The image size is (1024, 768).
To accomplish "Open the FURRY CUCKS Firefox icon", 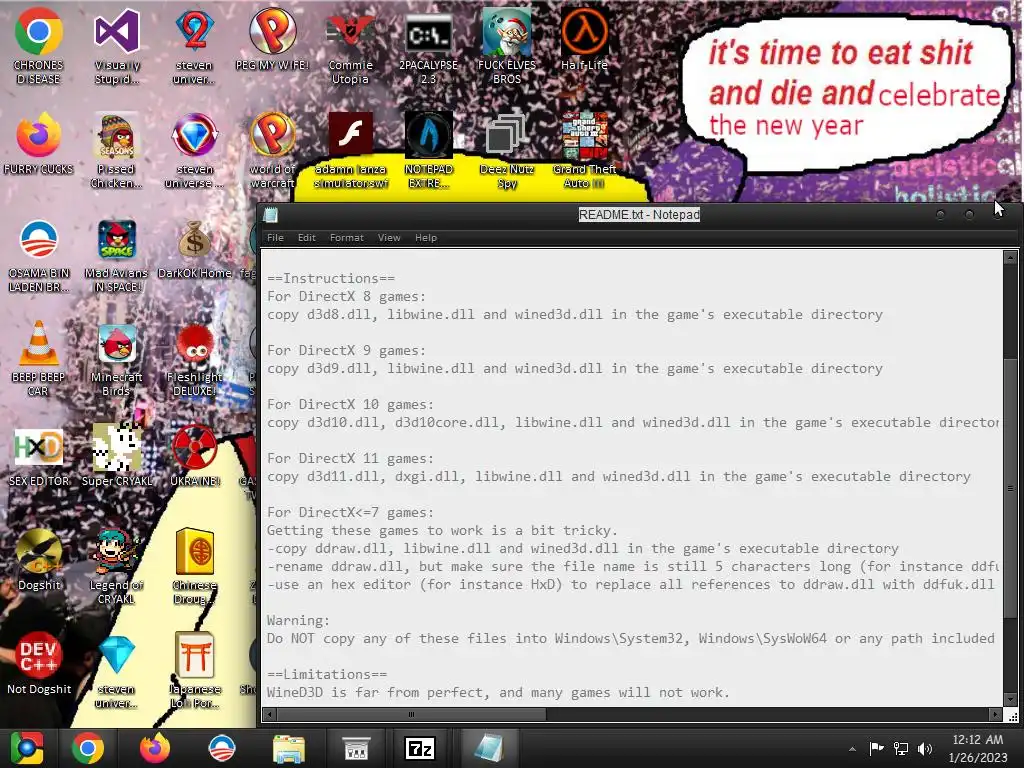I will (39, 144).
